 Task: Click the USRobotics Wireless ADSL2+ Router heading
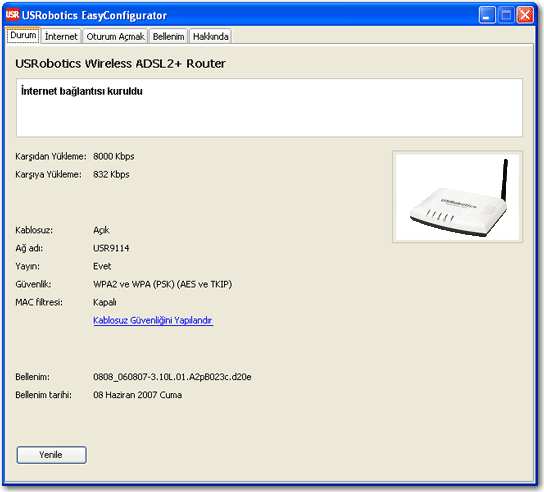[120, 63]
